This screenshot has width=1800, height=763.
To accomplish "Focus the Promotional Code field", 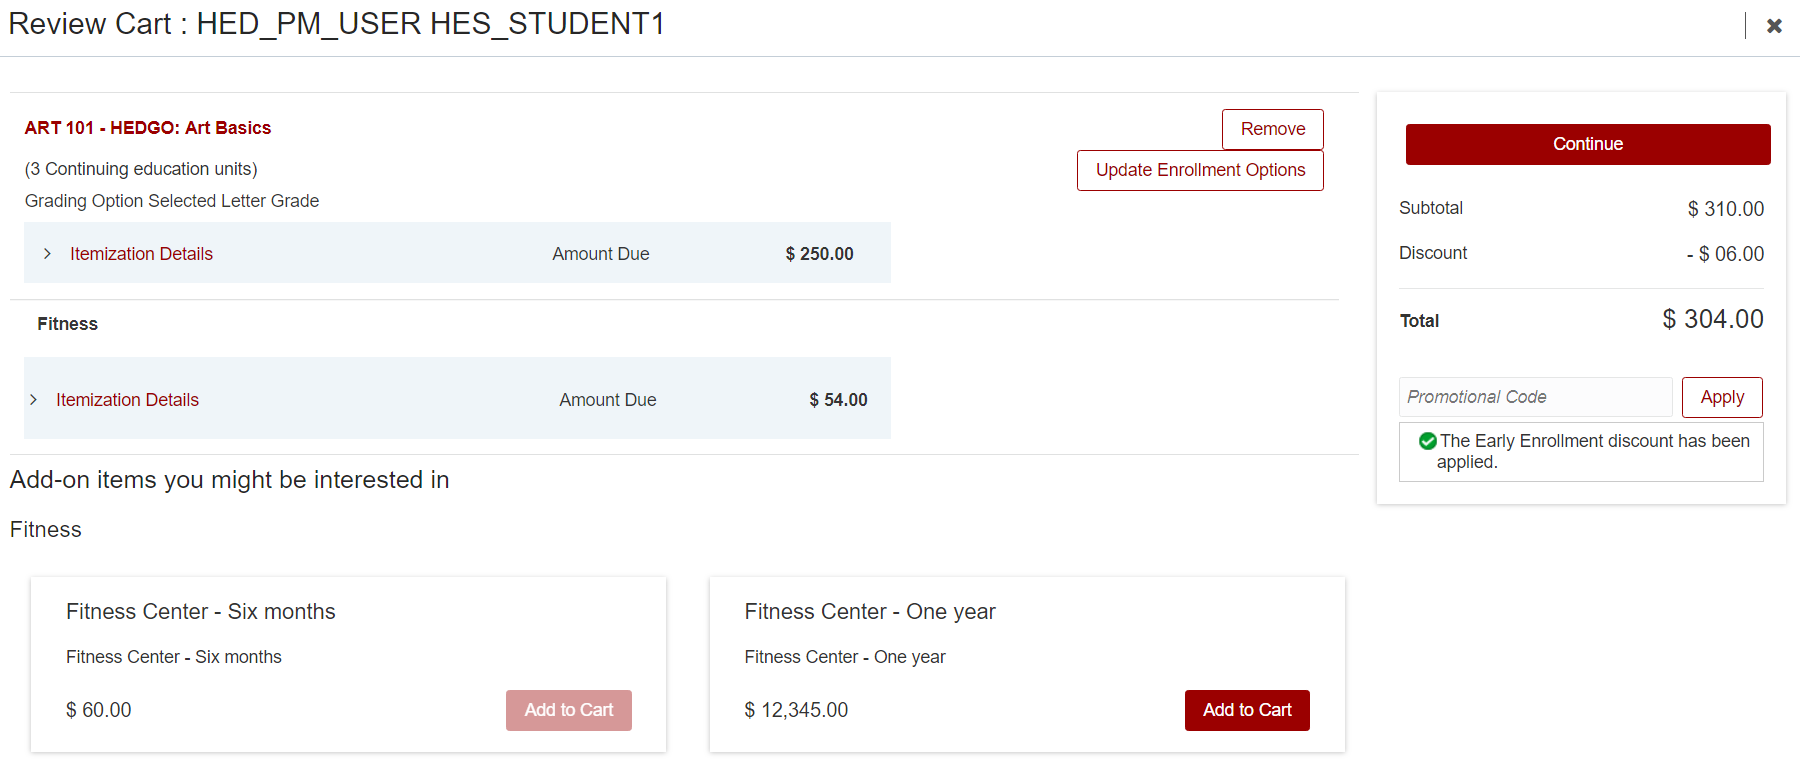I will pos(1535,397).
